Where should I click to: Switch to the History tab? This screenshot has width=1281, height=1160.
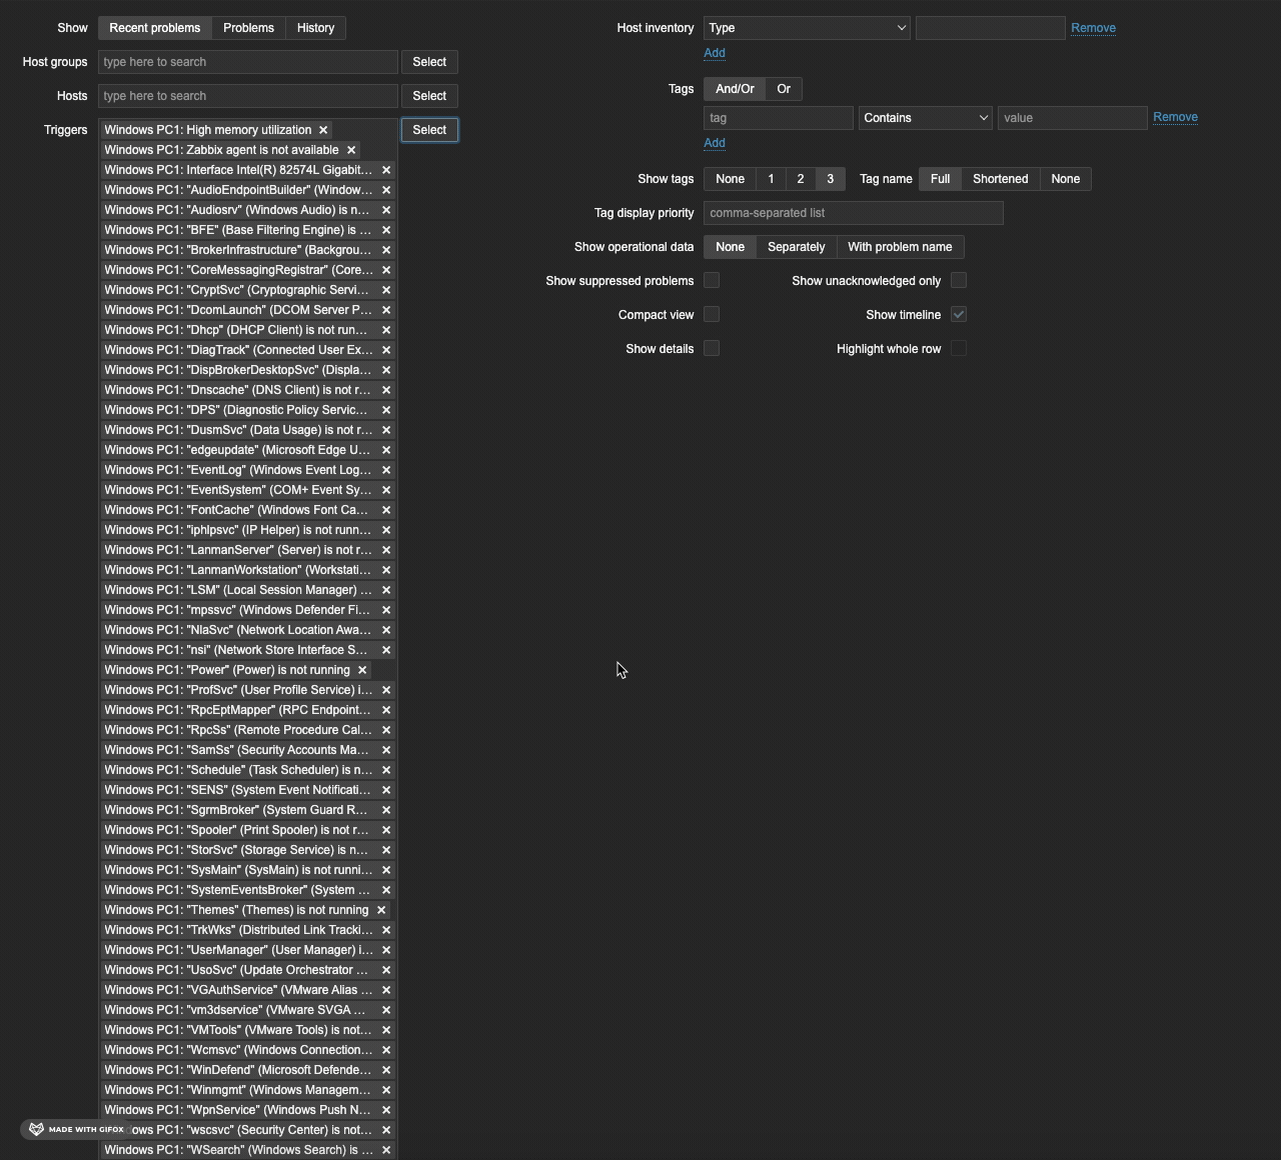315,28
